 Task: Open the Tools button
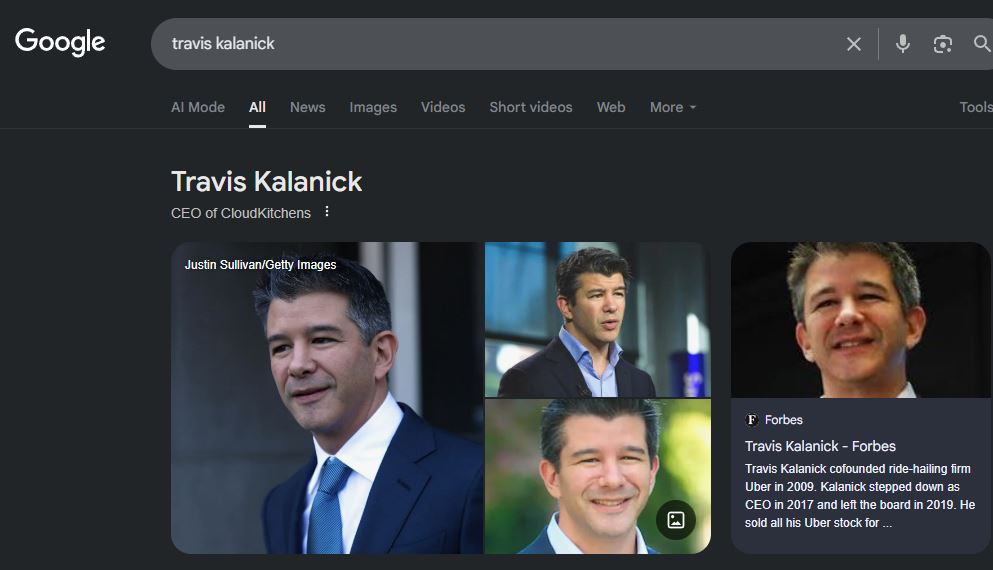pyautogui.click(x=976, y=107)
